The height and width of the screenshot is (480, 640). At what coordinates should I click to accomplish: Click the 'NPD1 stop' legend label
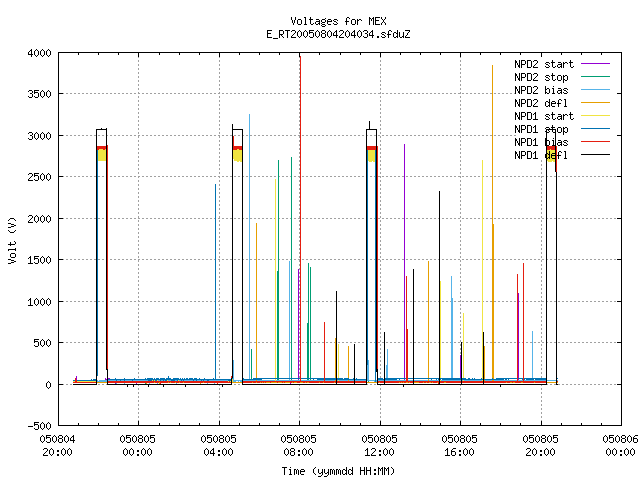541,129
